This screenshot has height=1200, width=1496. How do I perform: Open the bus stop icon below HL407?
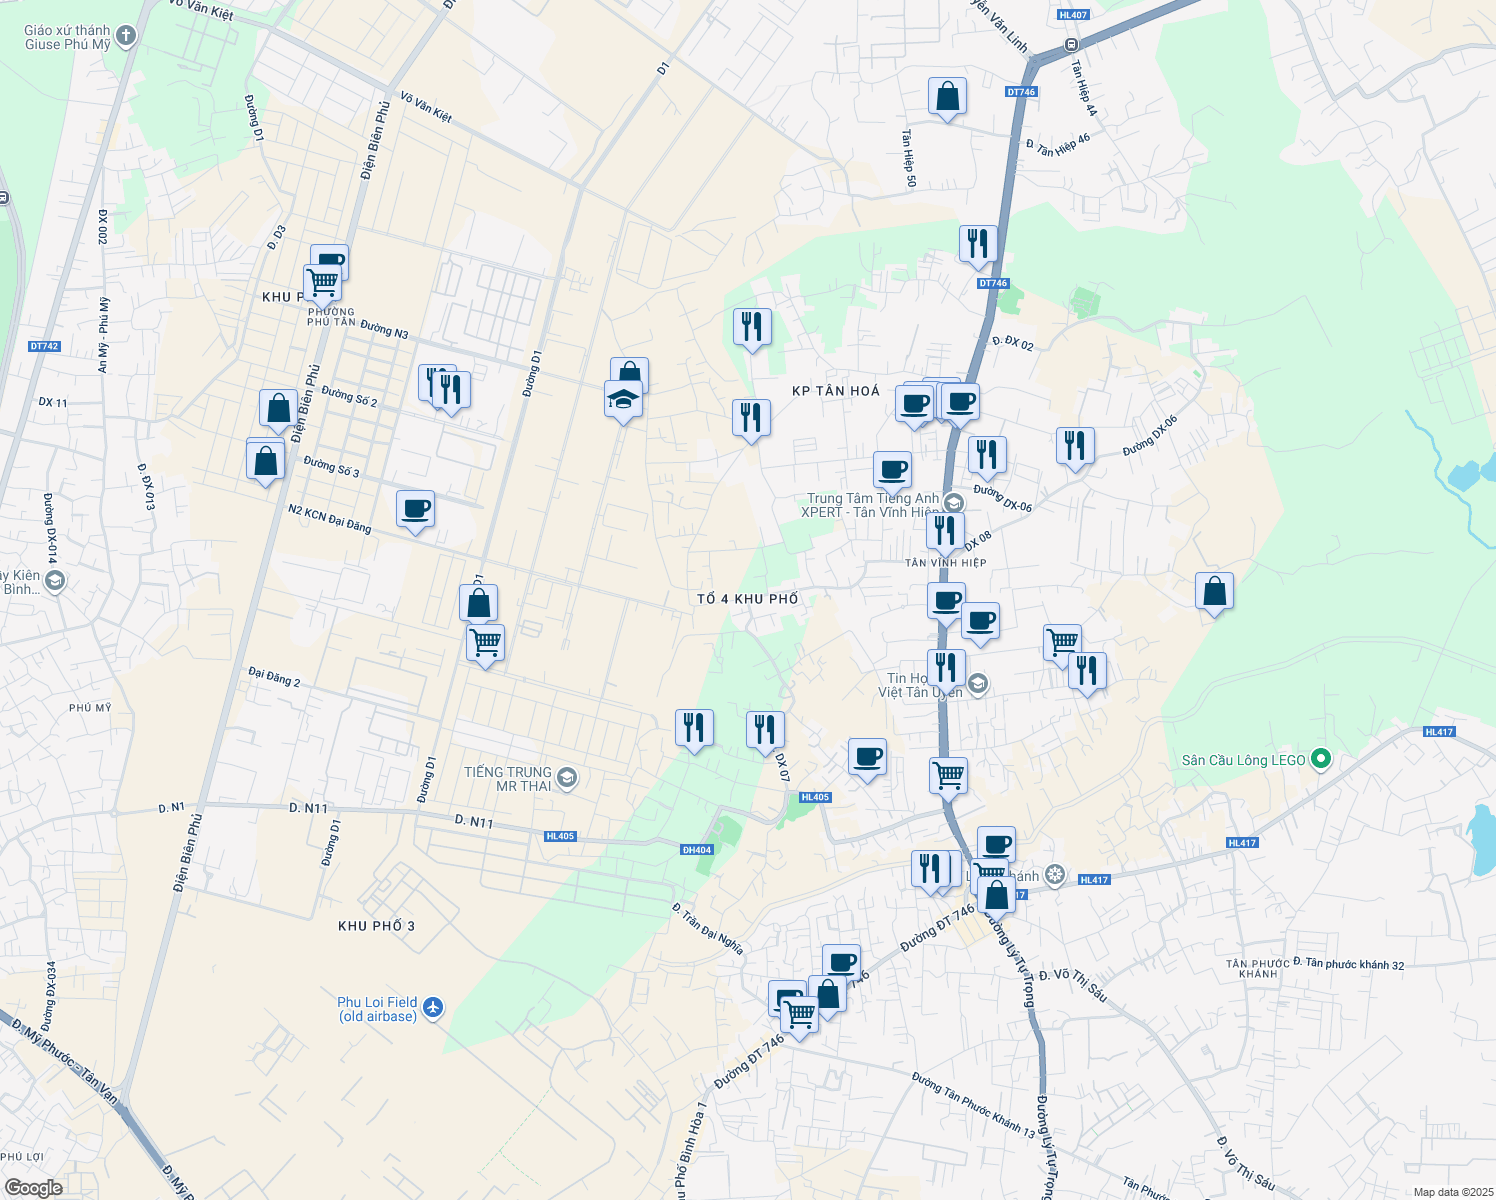1072,45
